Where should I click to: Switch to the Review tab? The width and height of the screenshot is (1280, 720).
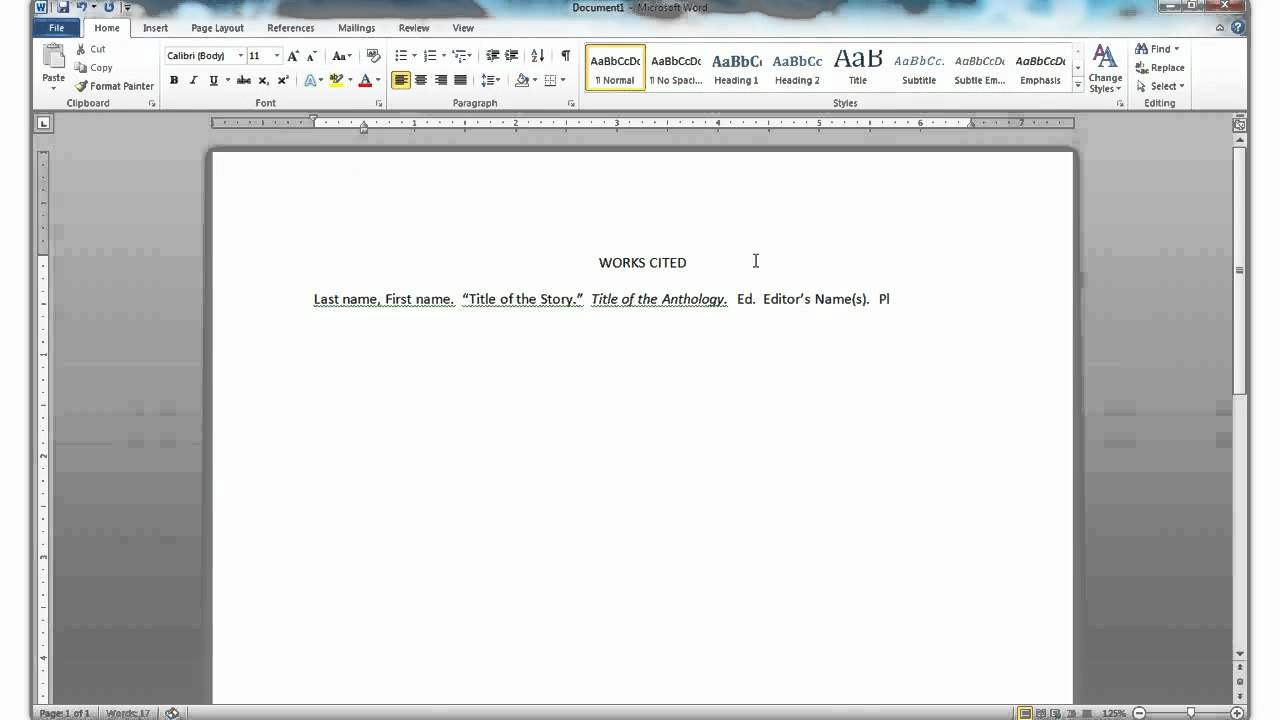point(414,28)
